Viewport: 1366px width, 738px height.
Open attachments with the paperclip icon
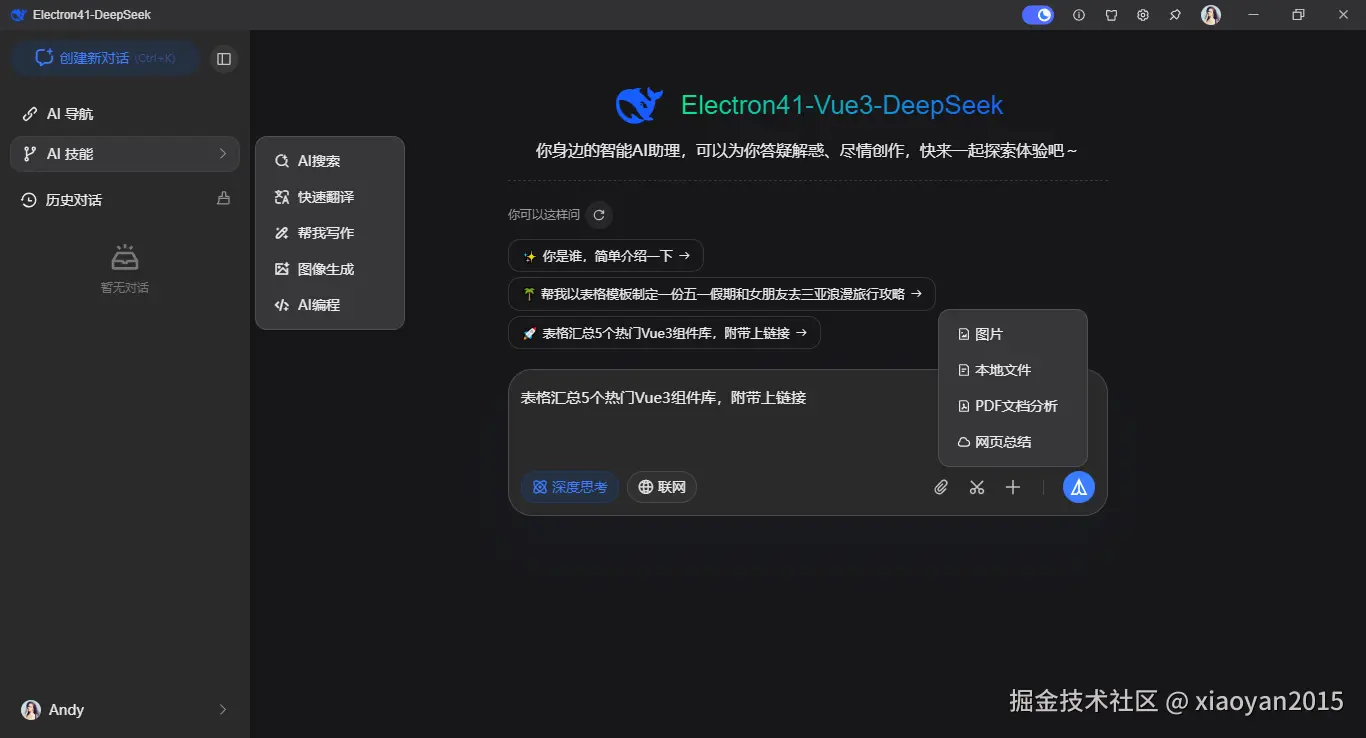[940, 487]
